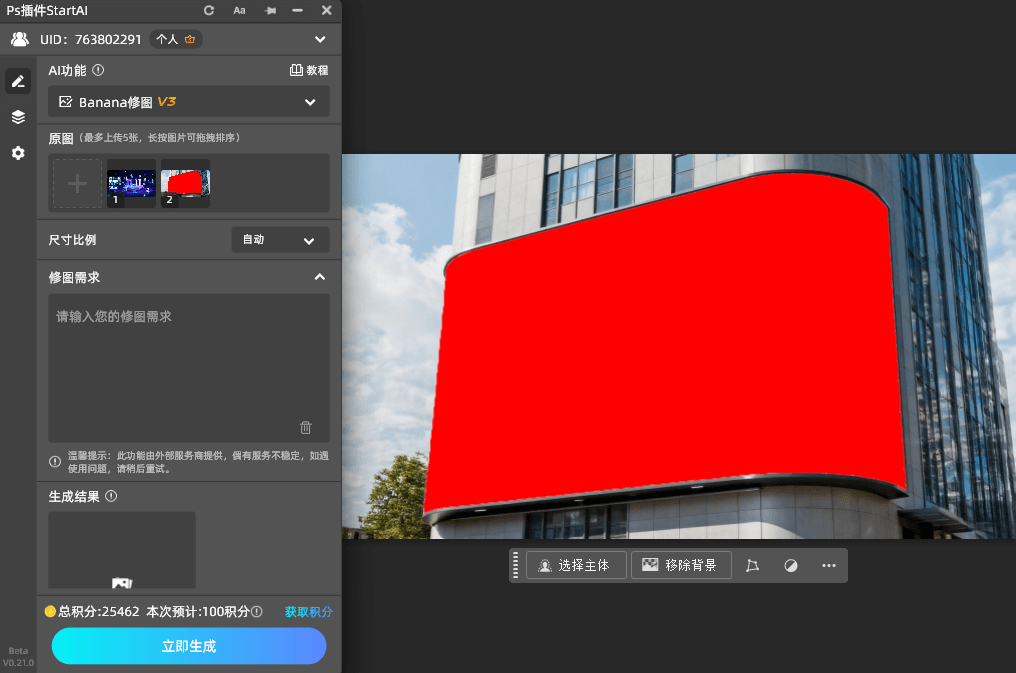Clear the prompt with trash icon

306,427
